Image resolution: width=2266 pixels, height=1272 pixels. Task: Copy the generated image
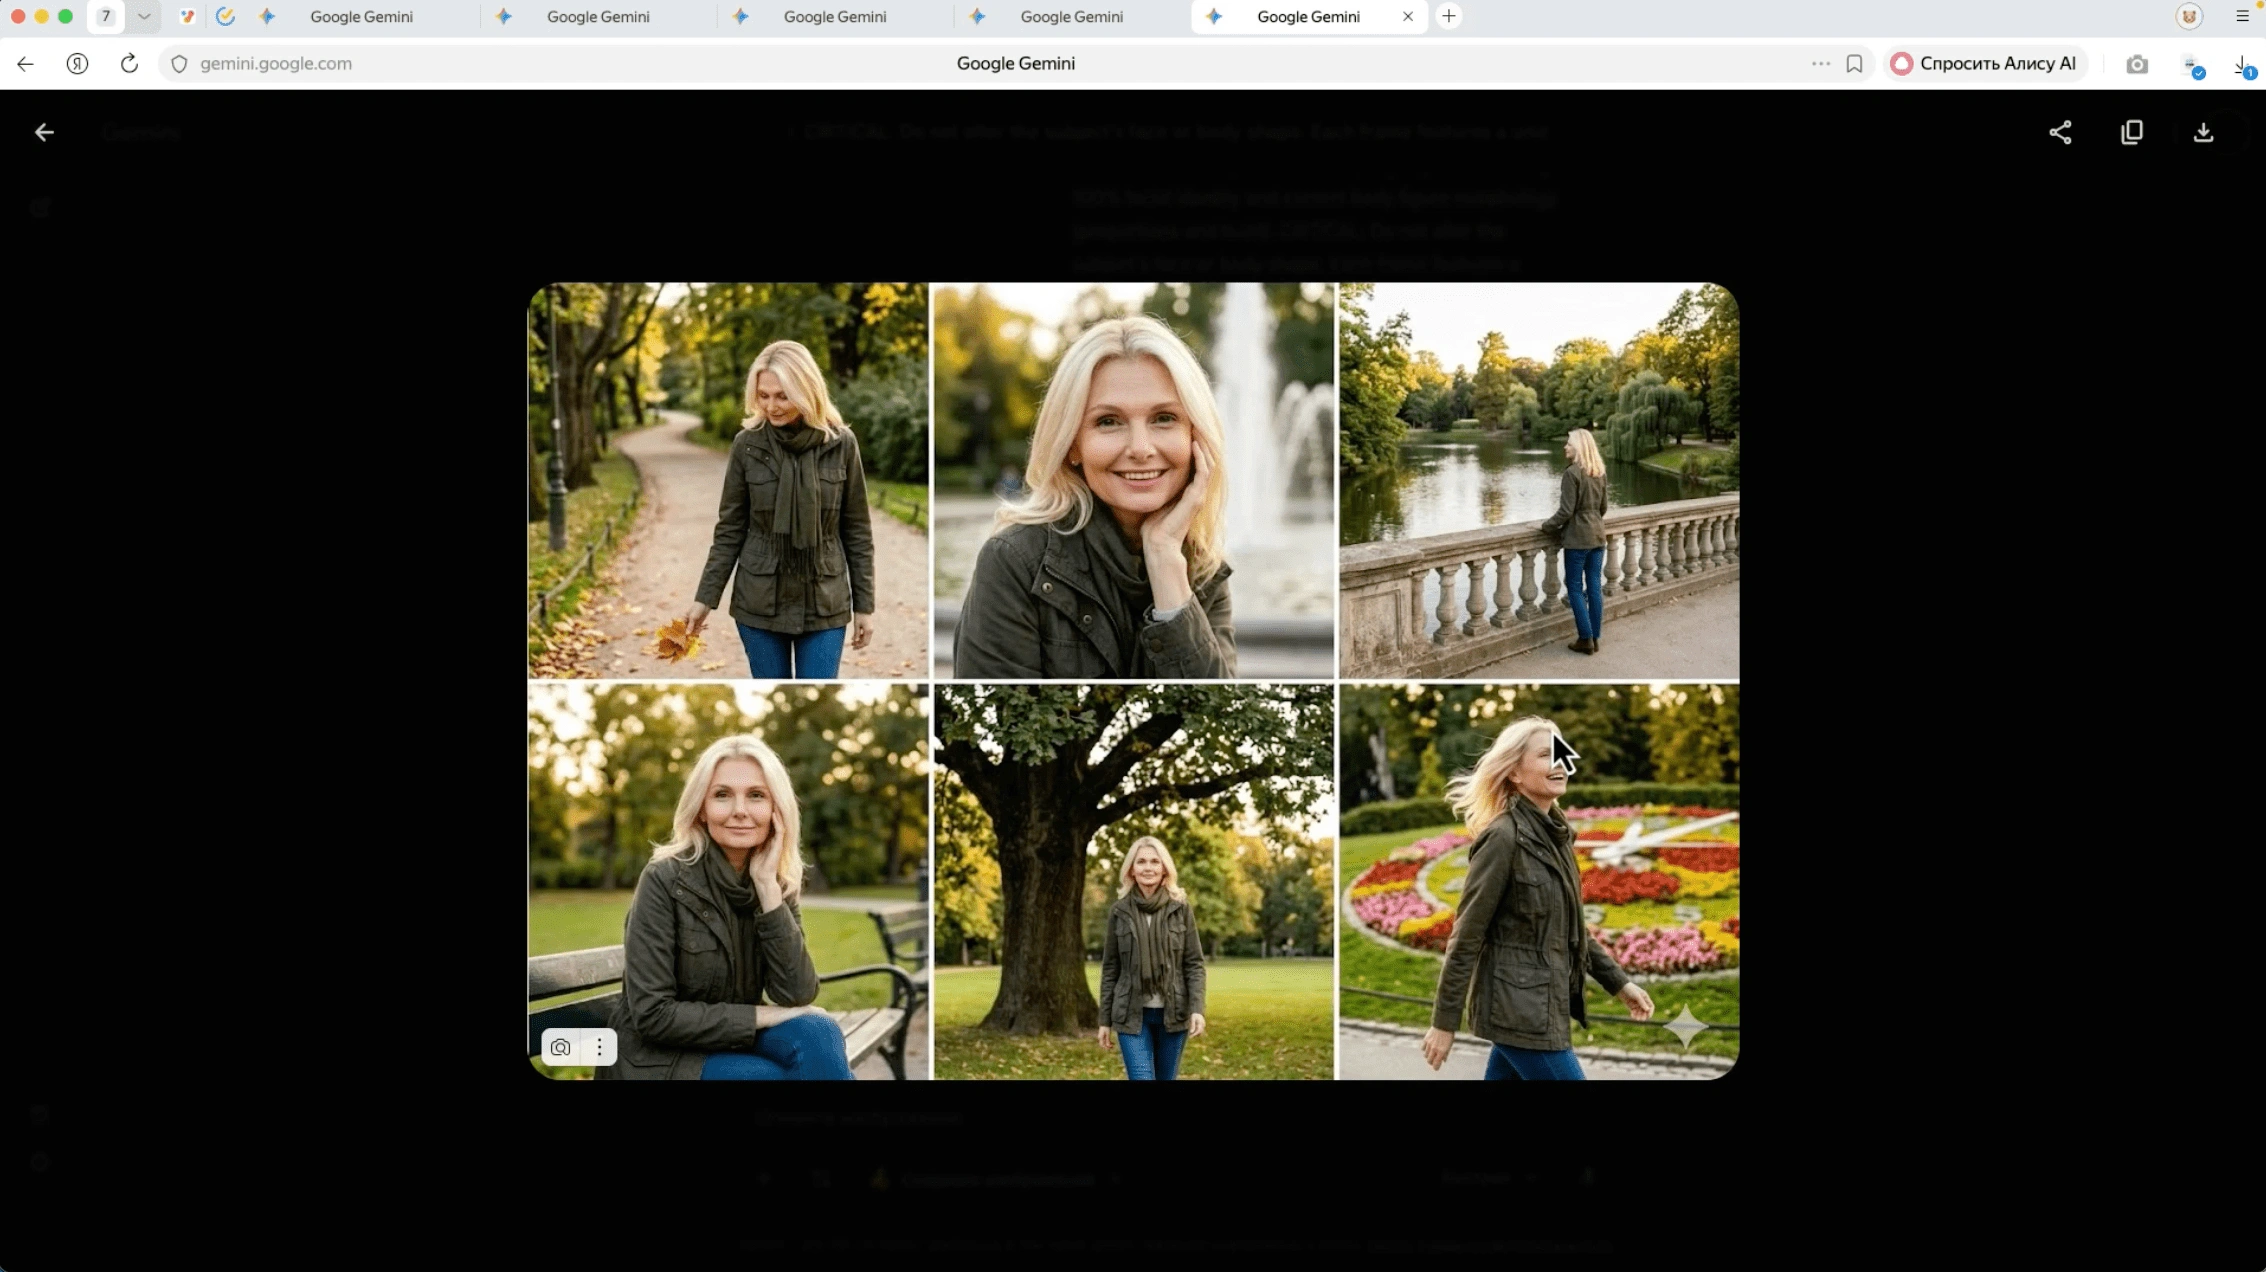tap(2132, 132)
